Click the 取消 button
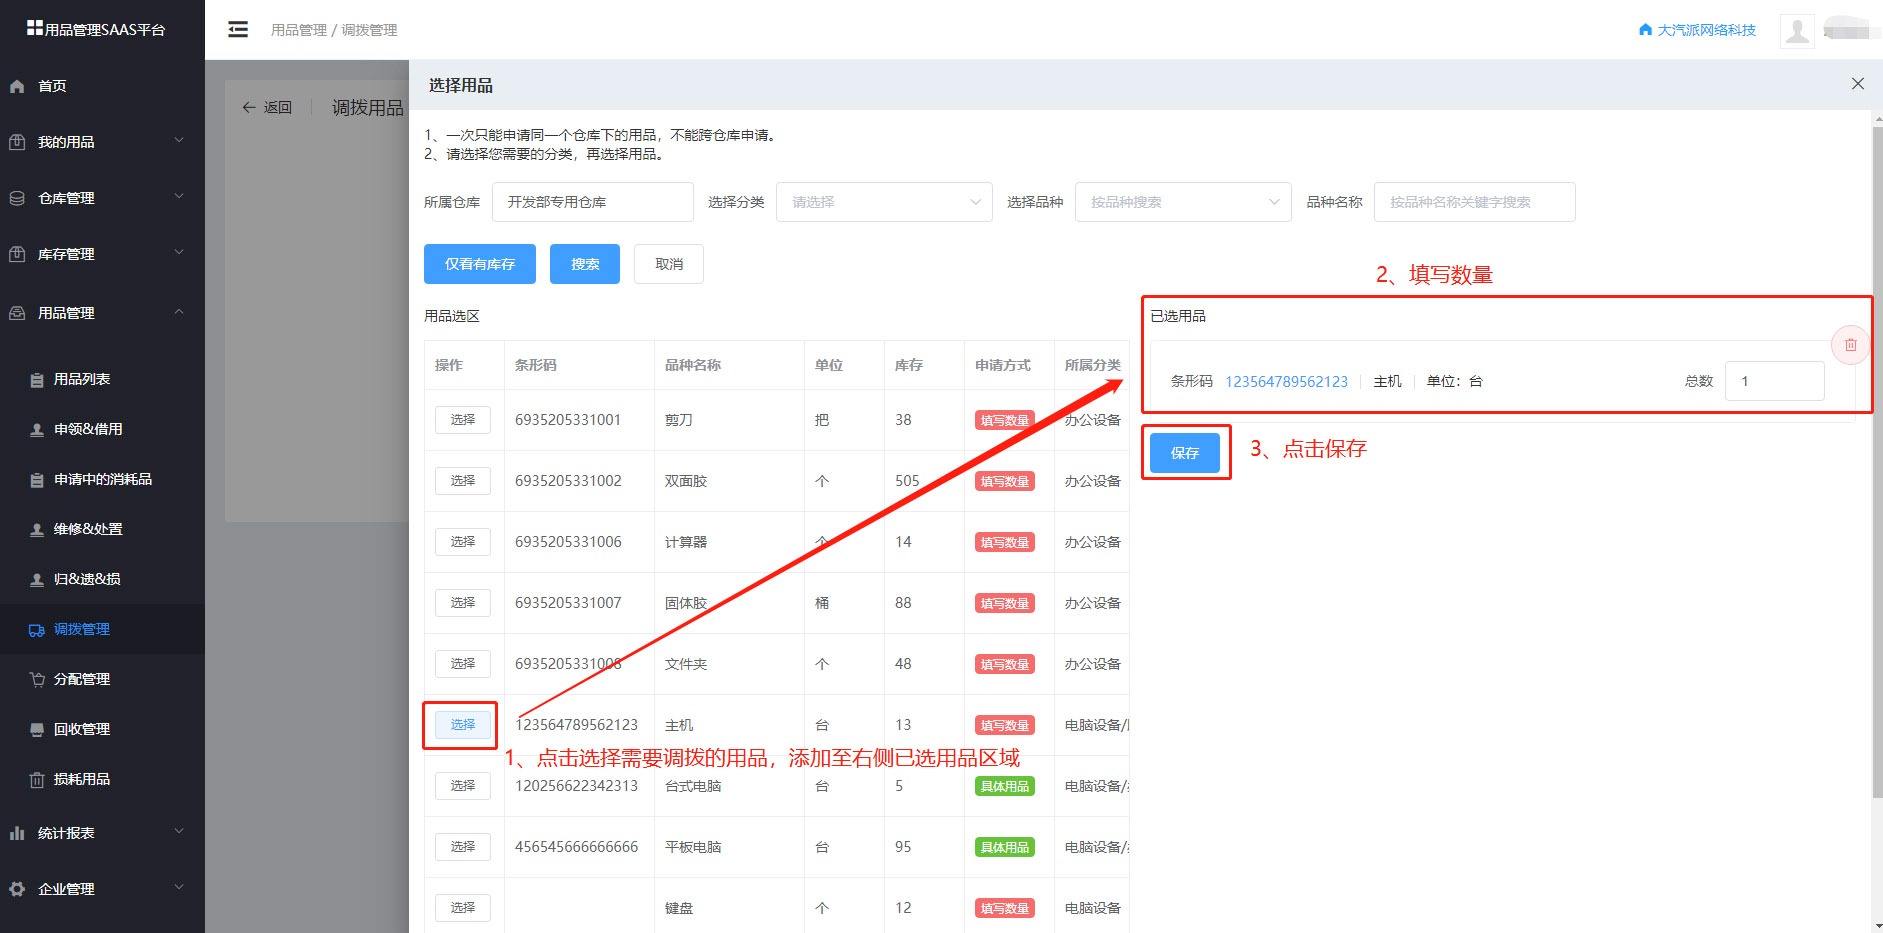The width and height of the screenshot is (1883, 933). pos(669,264)
